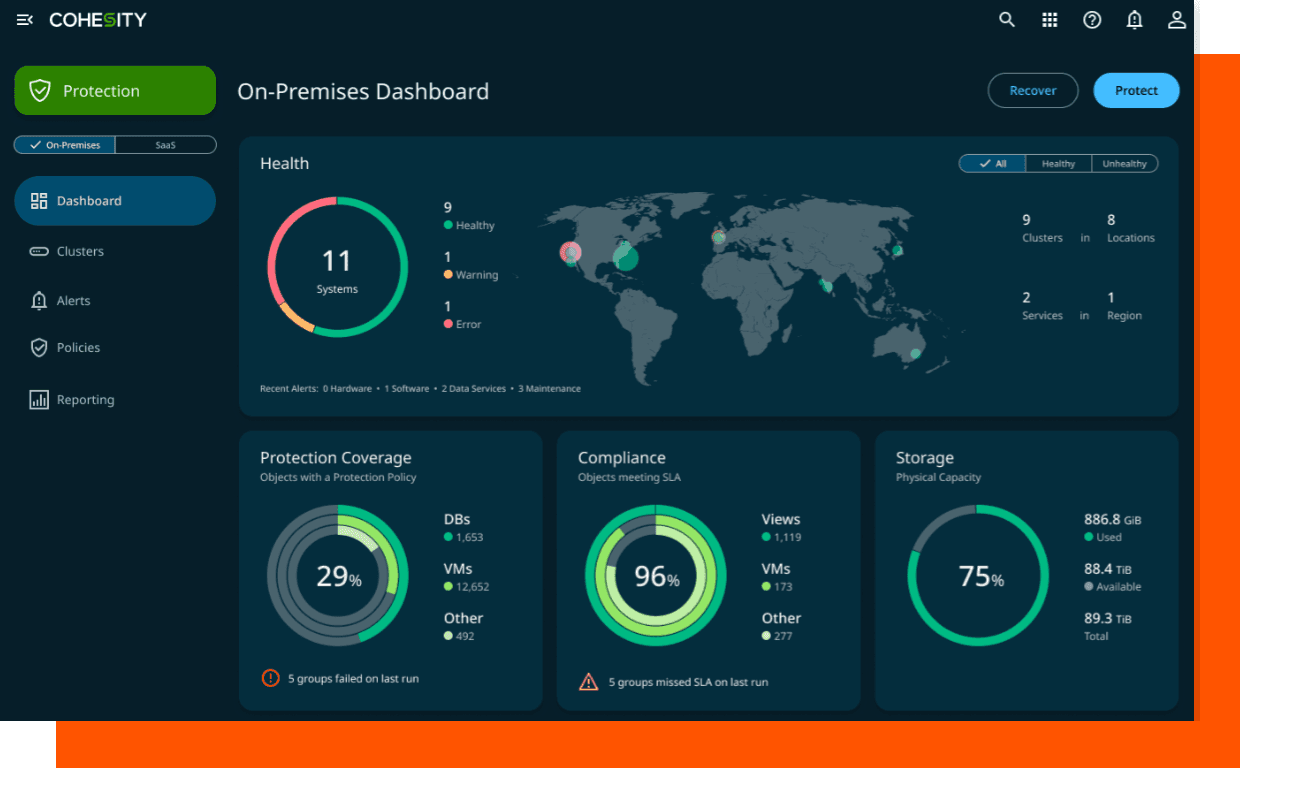Click the Dashboard grid icon in sidebar
This screenshot has height=810, width=1298.
pyautogui.click(x=39, y=201)
